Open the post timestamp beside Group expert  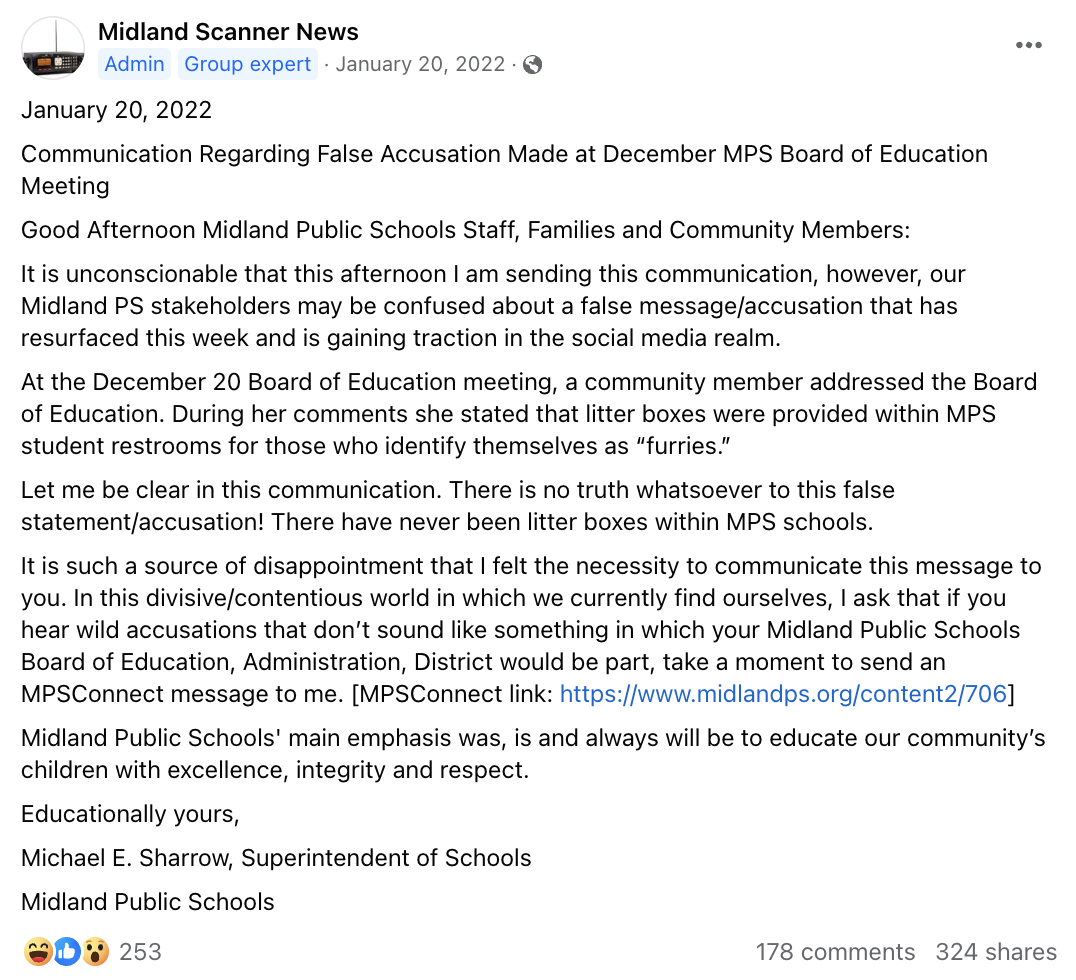(x=420, y=64)
